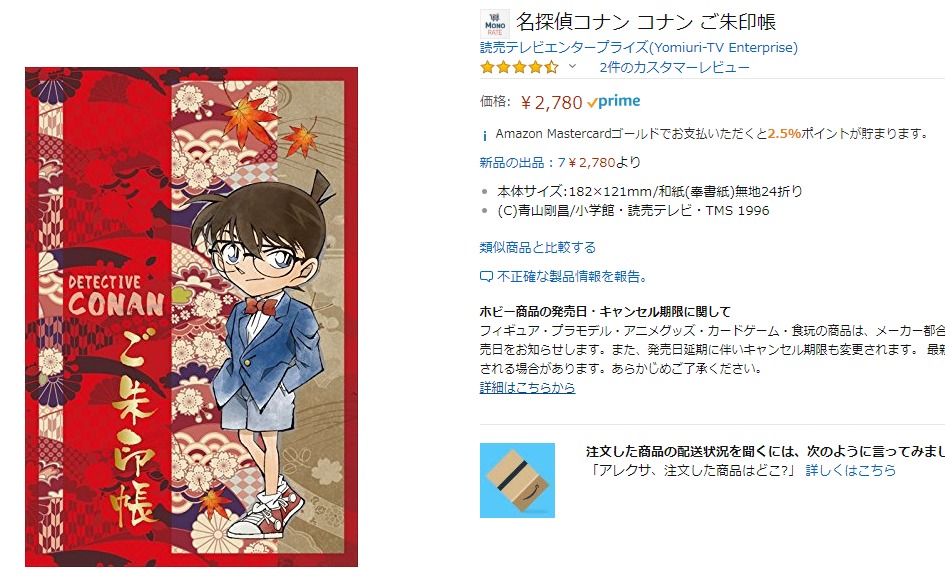Screen dimensions: 945x581
Task: Open 2件のカスタマーレビュー link
Action: 674,68
